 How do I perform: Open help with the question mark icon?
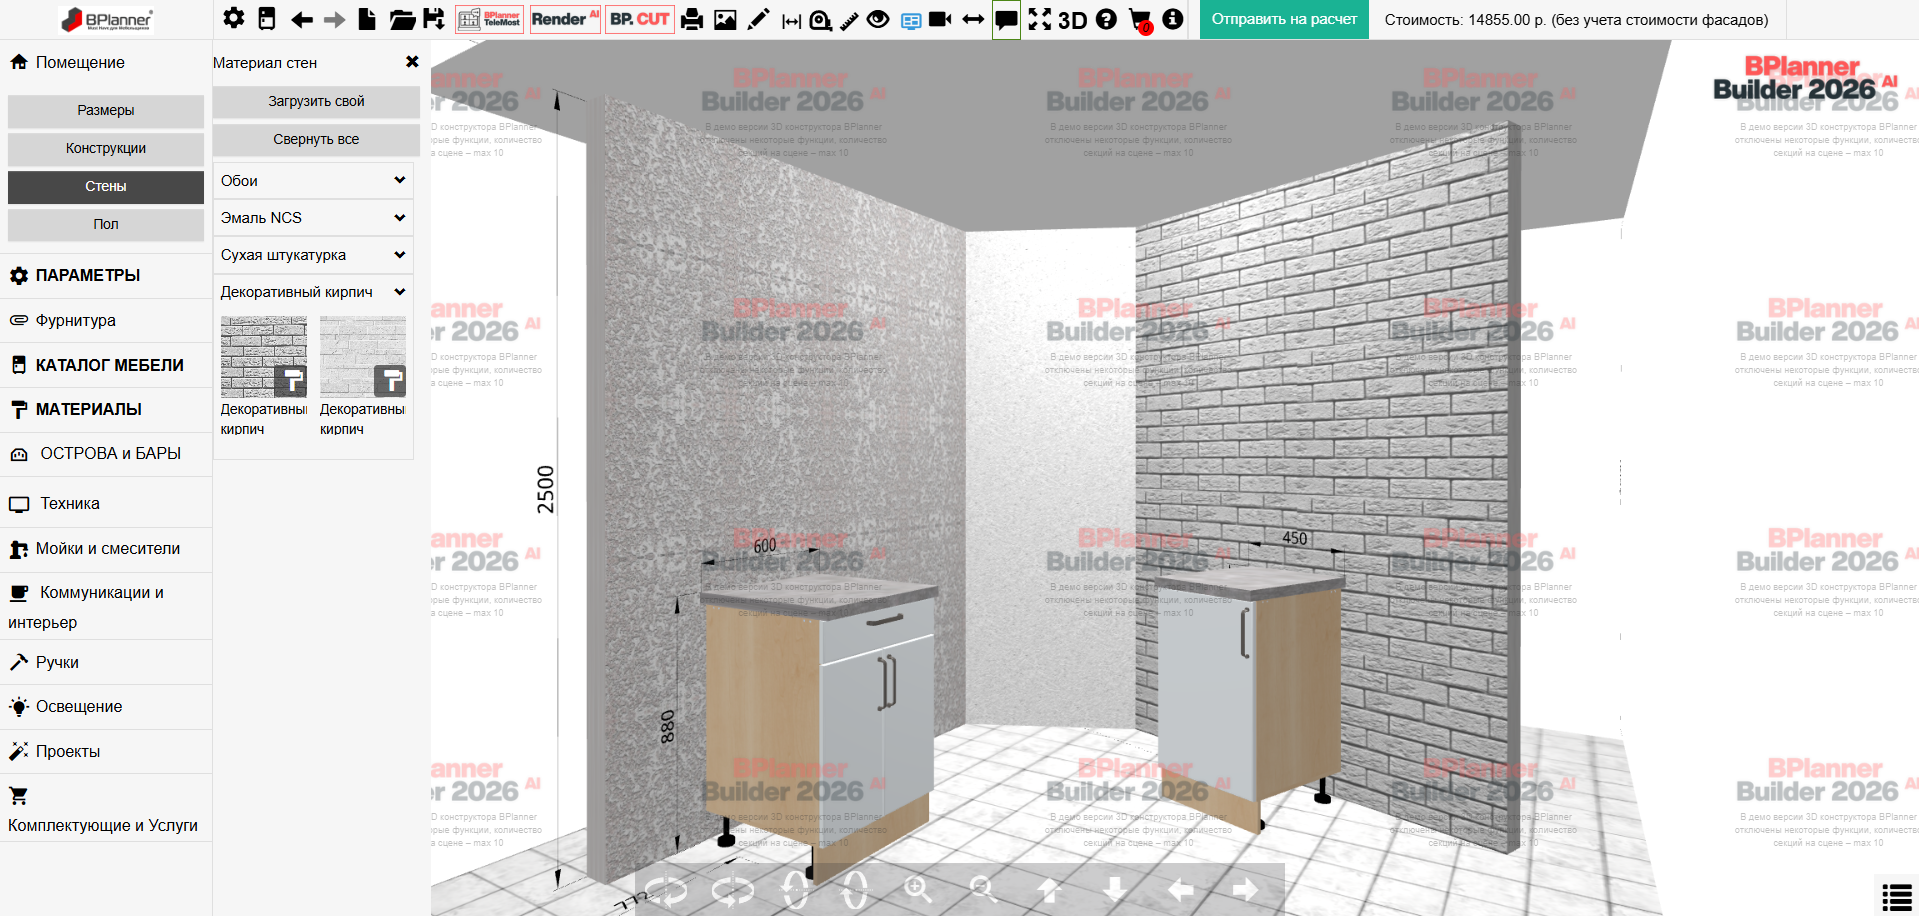[1106, 19]
